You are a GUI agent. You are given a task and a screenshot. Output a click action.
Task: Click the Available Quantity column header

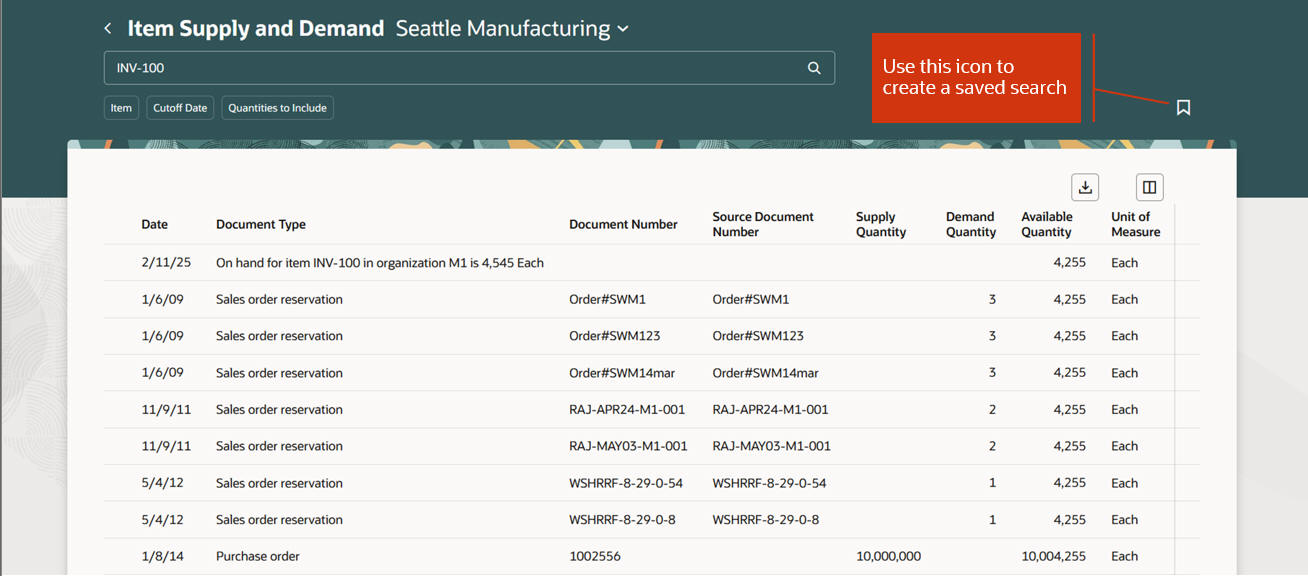[x=1046, y=225]
